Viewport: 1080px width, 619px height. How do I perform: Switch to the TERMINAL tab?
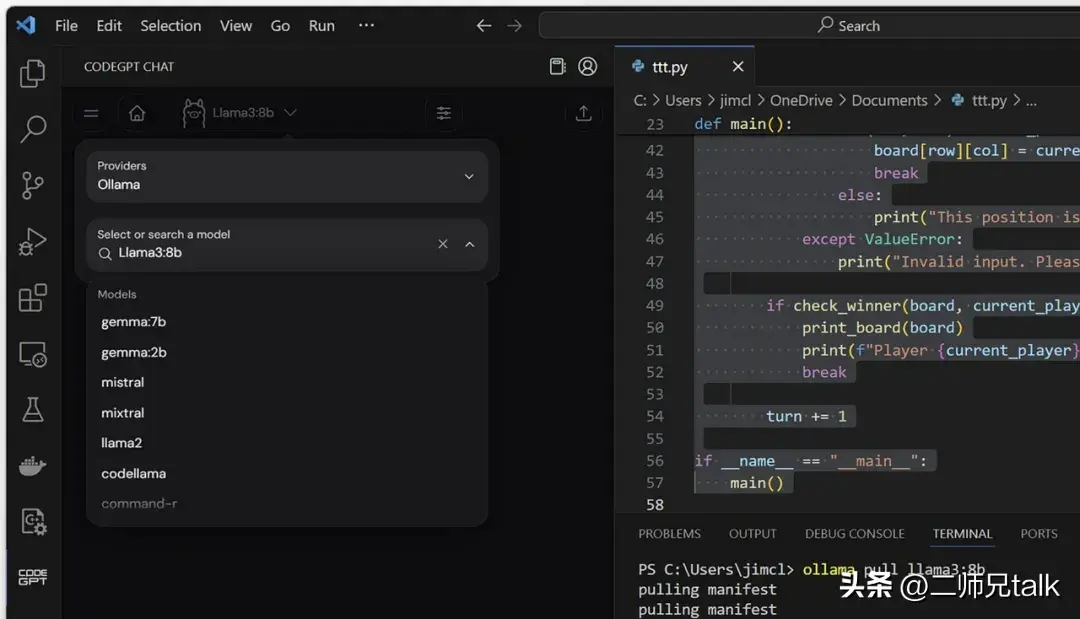point(962,534)
